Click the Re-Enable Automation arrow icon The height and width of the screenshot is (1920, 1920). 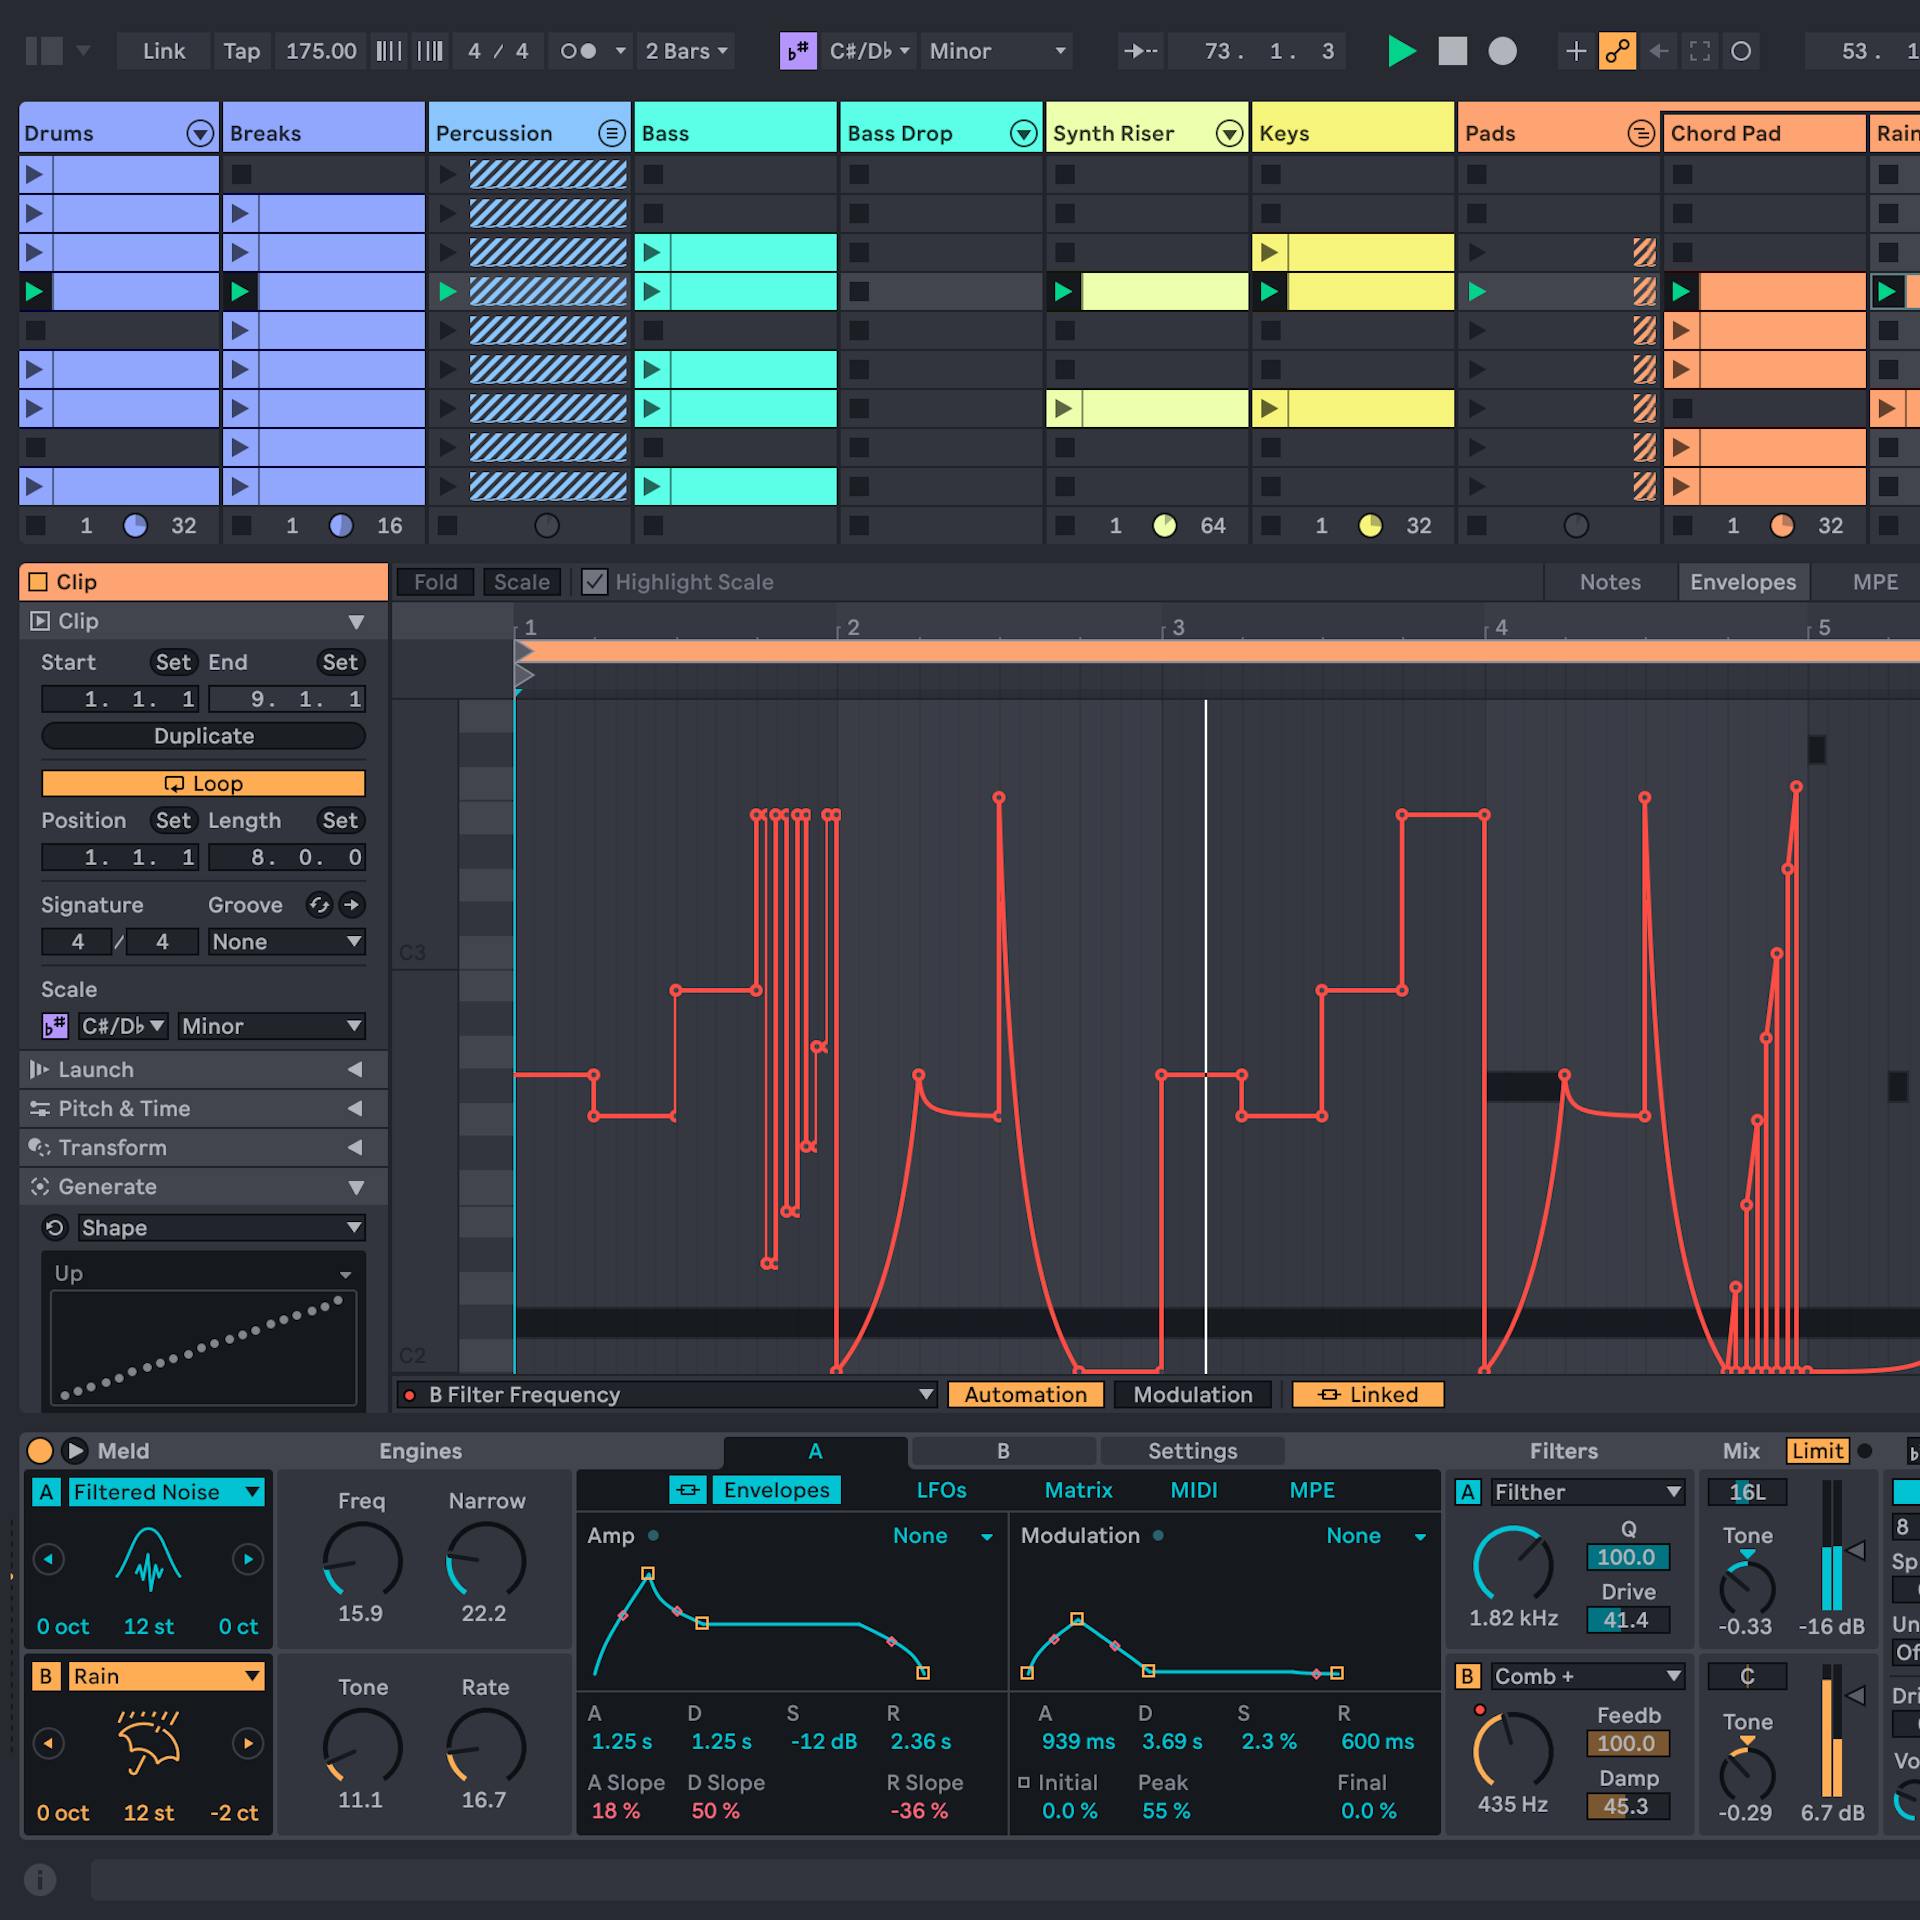1657,51
